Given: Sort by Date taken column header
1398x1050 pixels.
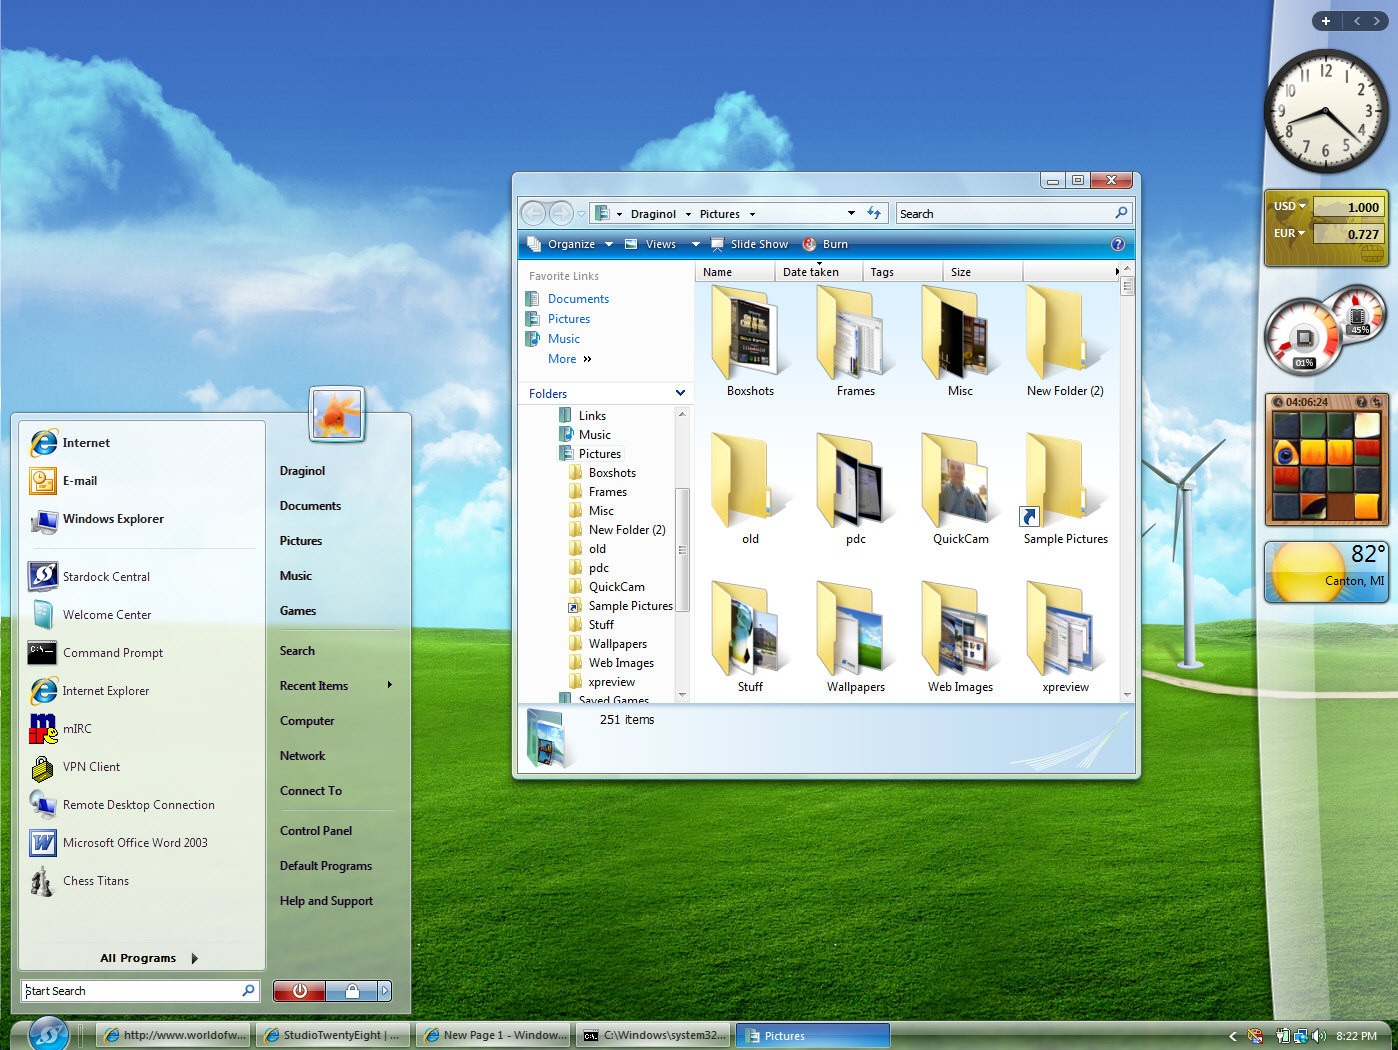Looking at the screenshot, I should [x=818, y=272].
